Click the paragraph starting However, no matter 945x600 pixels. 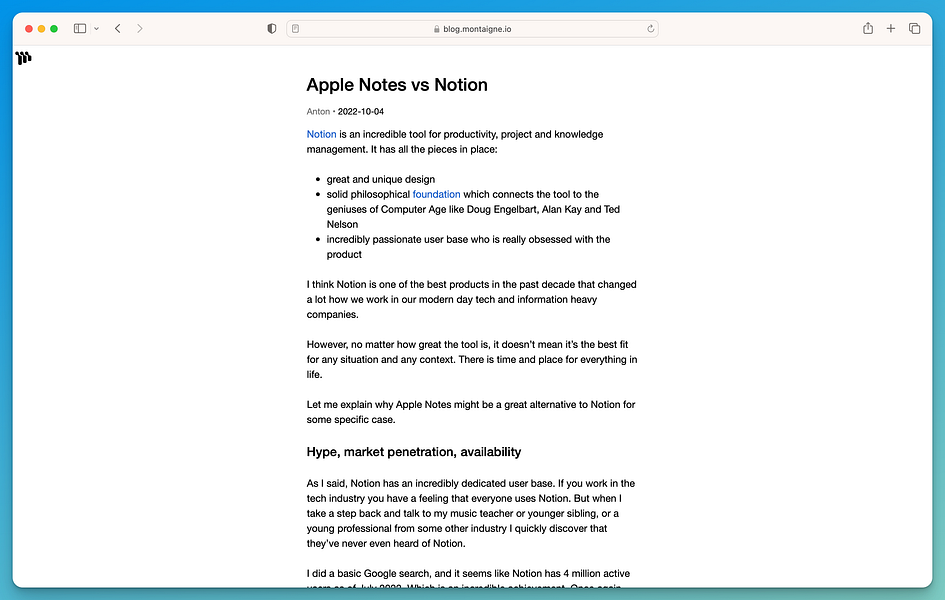point(472,360)
